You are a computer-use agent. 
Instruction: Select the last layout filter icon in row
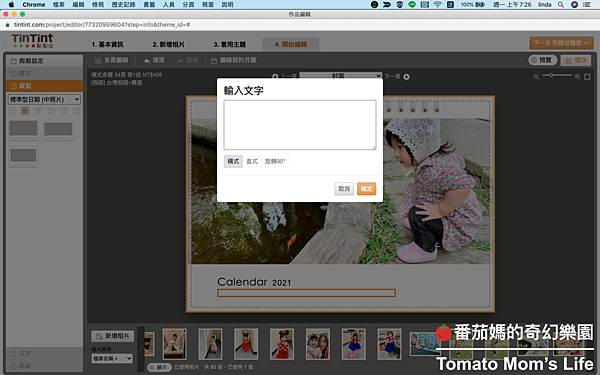click(77, 111)
